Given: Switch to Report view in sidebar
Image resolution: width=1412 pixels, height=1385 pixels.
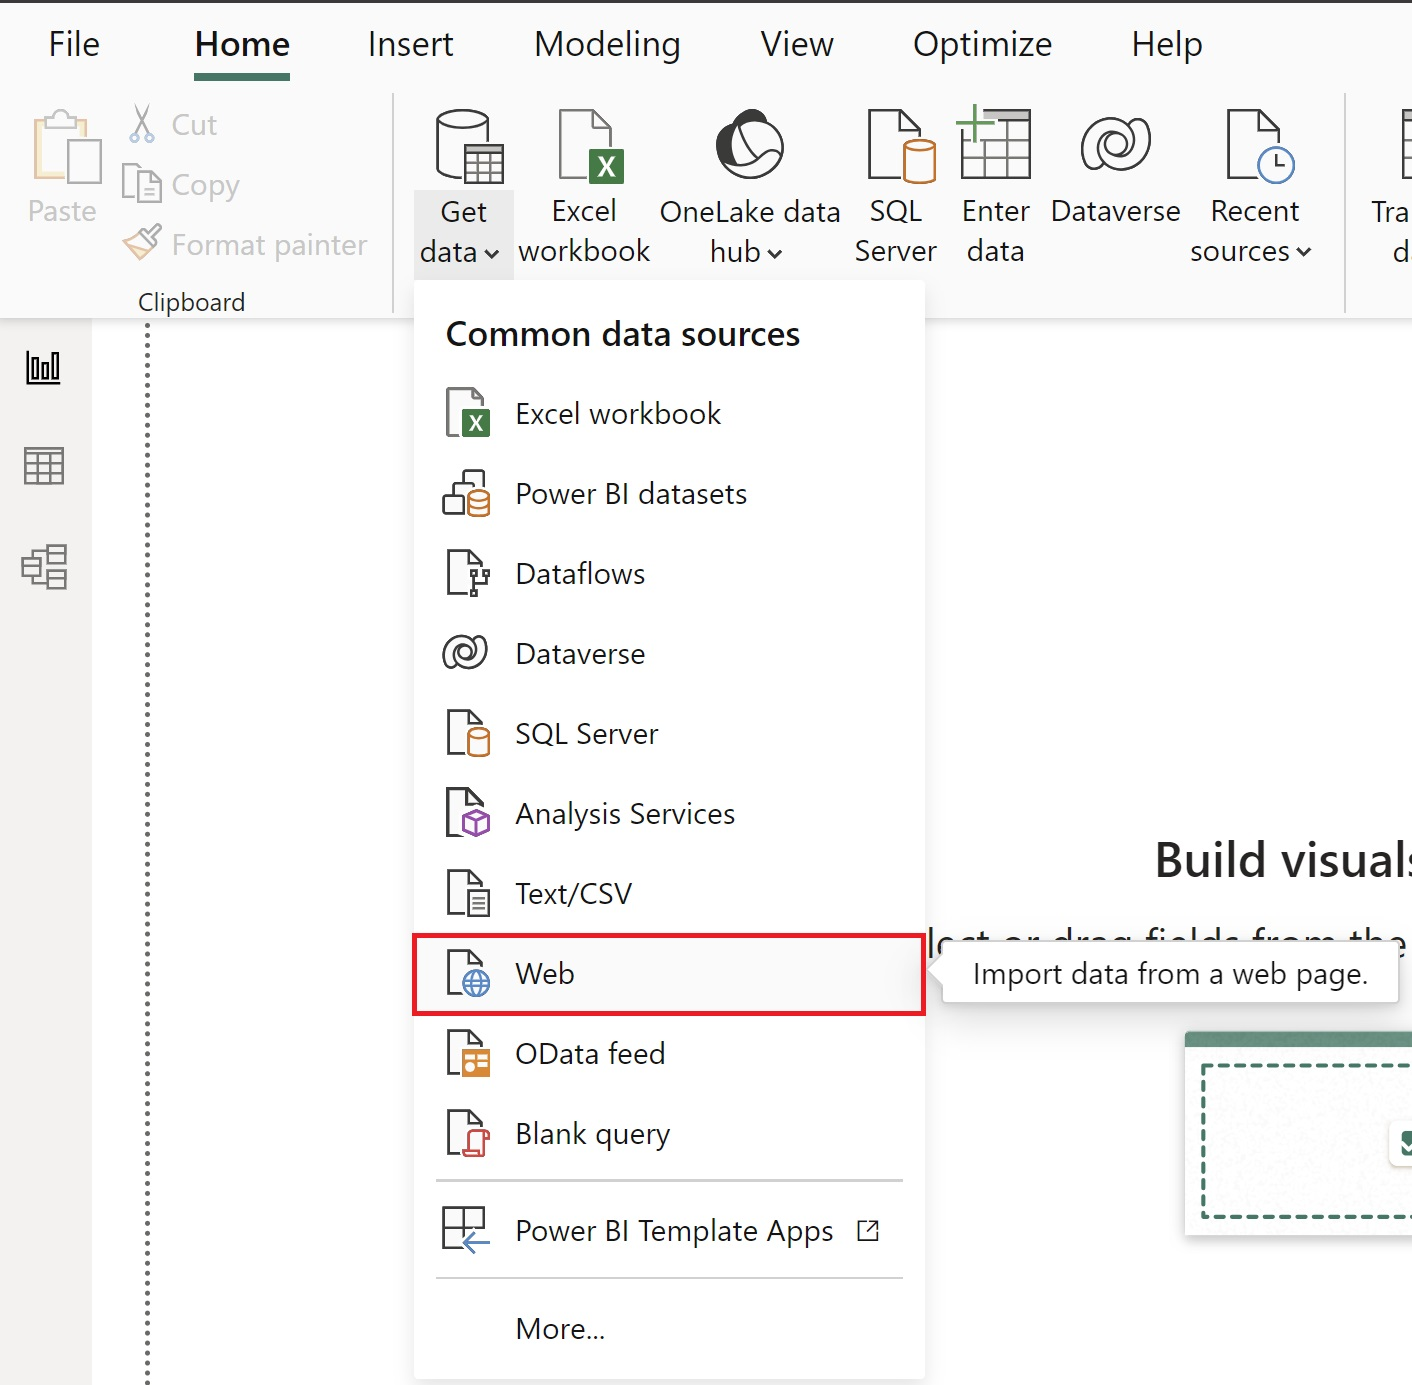Looking at the screenshot, I should click(44, 367).
